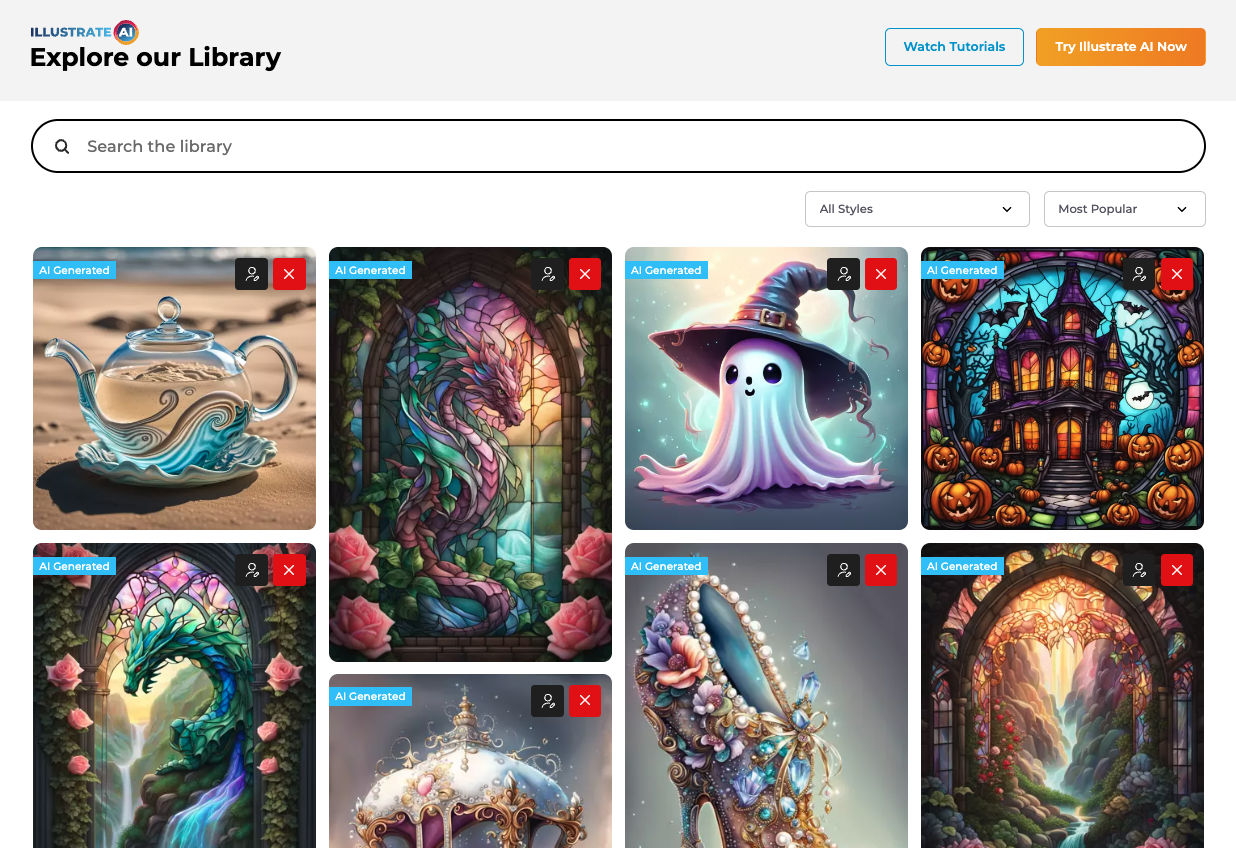
Task: Click the magnifier icon in search bar
Action: point(62,146)
